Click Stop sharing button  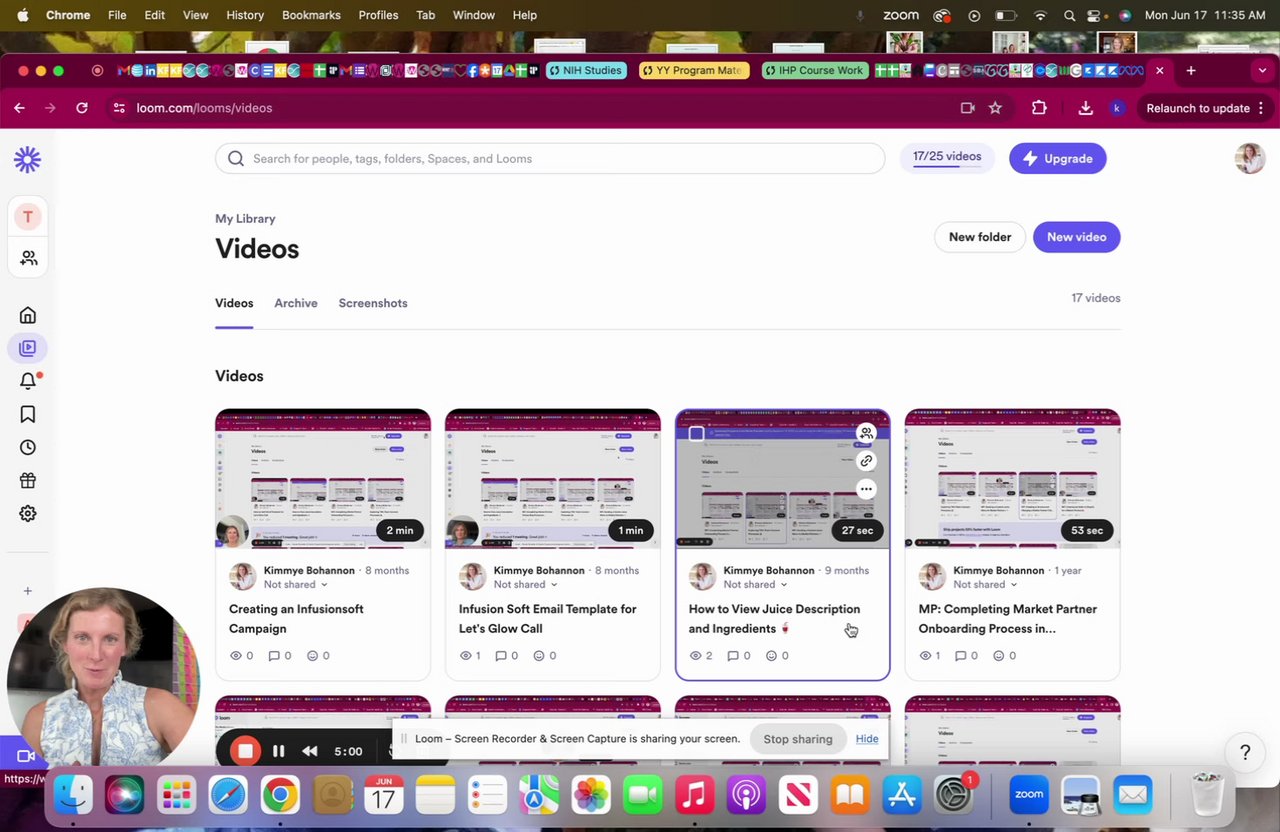798,739
